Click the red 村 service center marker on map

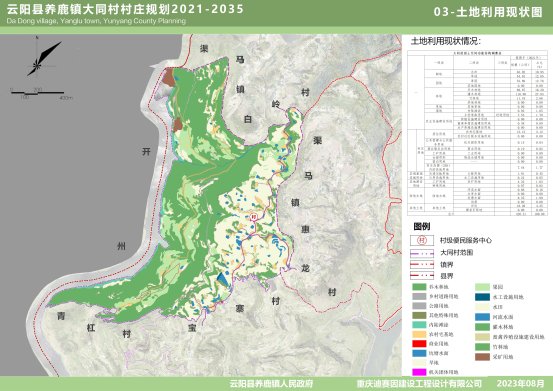254,216
